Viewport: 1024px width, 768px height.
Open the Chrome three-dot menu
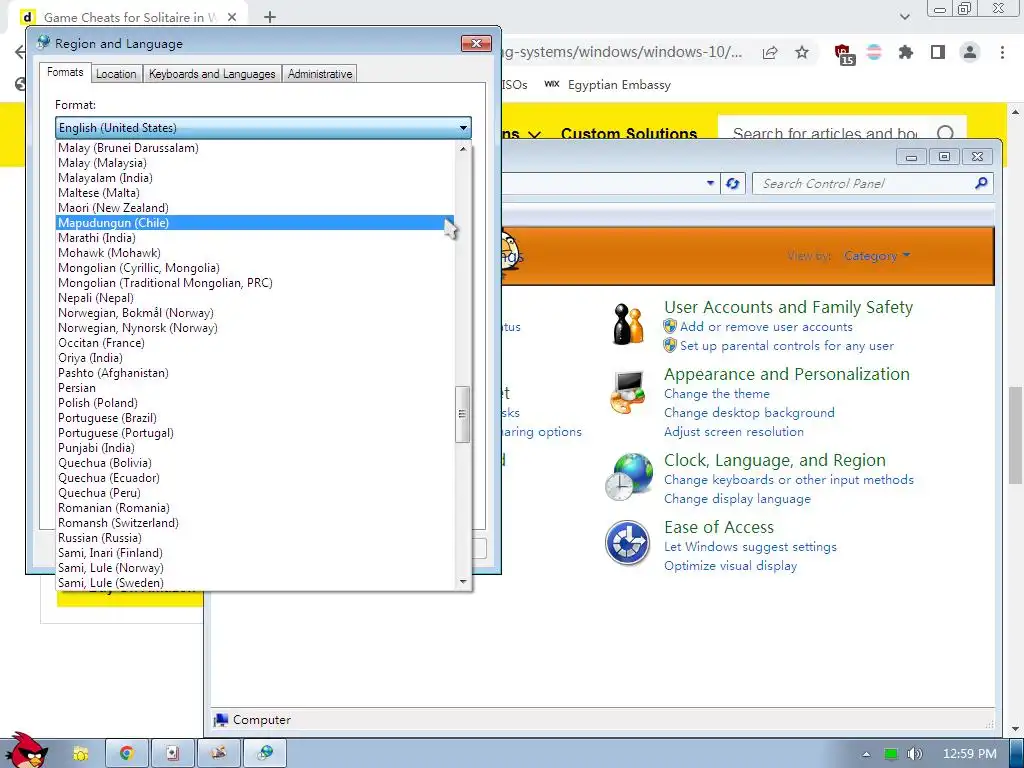1002,52
